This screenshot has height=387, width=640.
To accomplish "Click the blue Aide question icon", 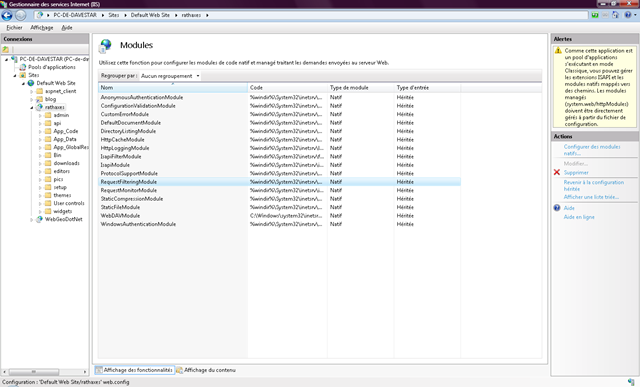I will point(557,208).
